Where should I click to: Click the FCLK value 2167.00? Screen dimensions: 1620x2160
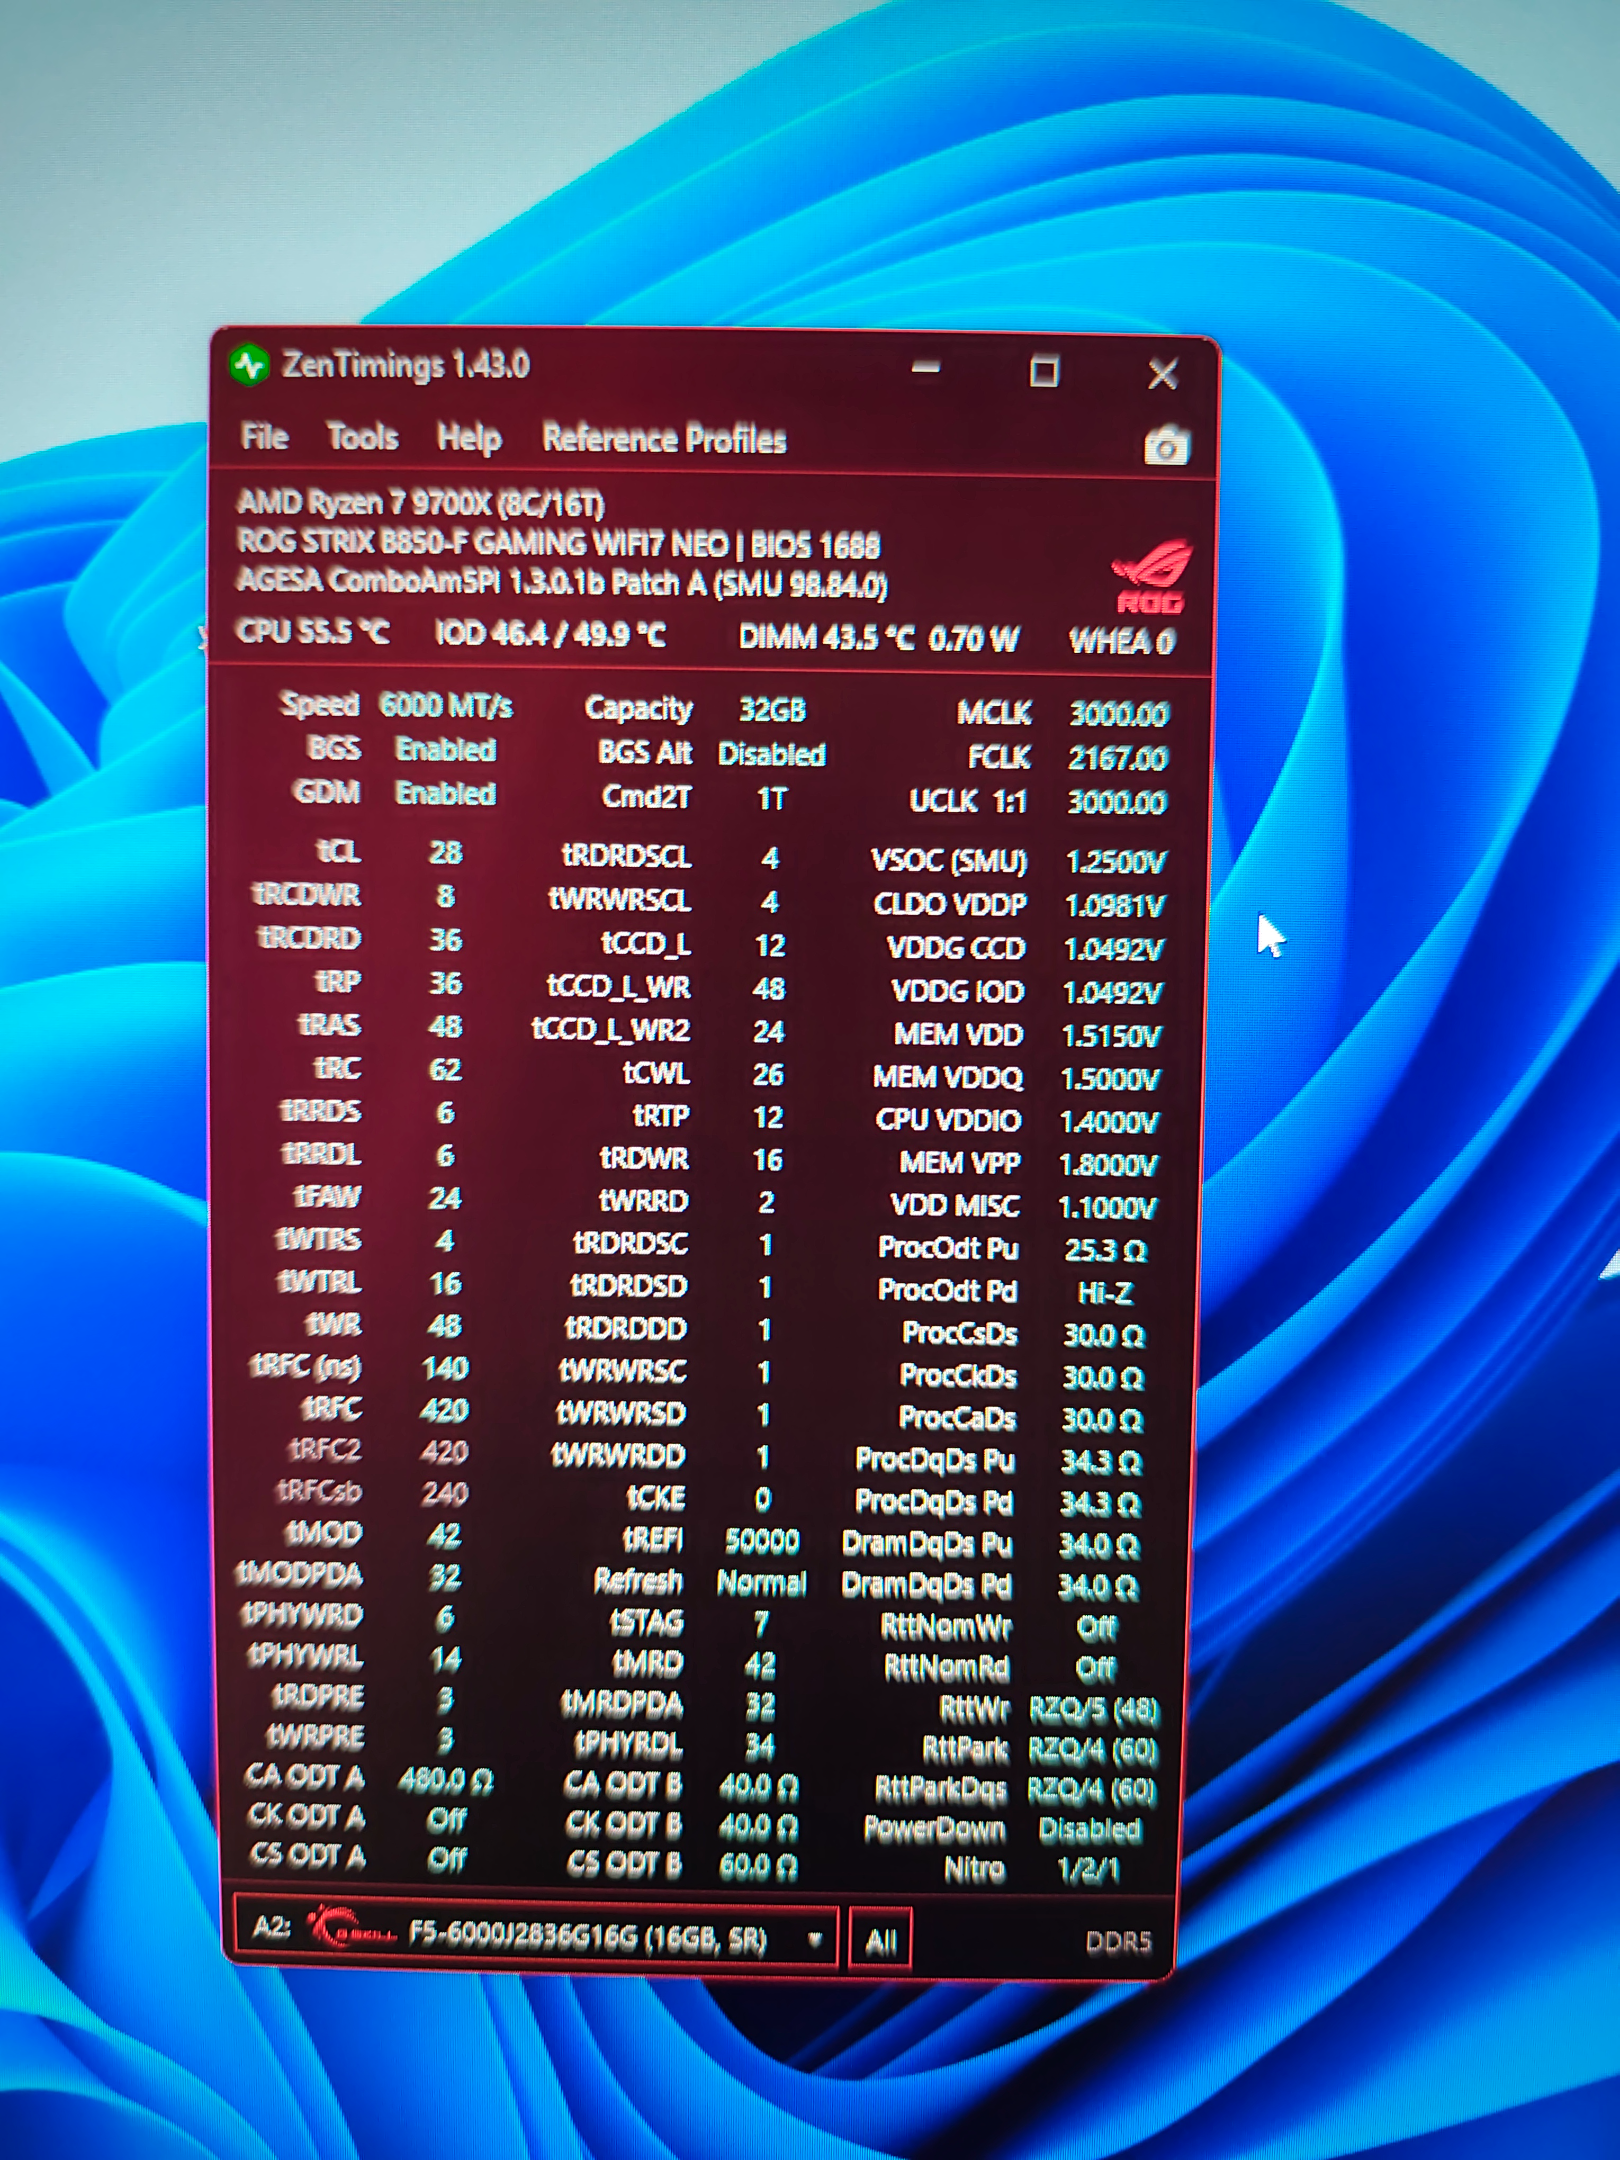[x=1117, y=758]
